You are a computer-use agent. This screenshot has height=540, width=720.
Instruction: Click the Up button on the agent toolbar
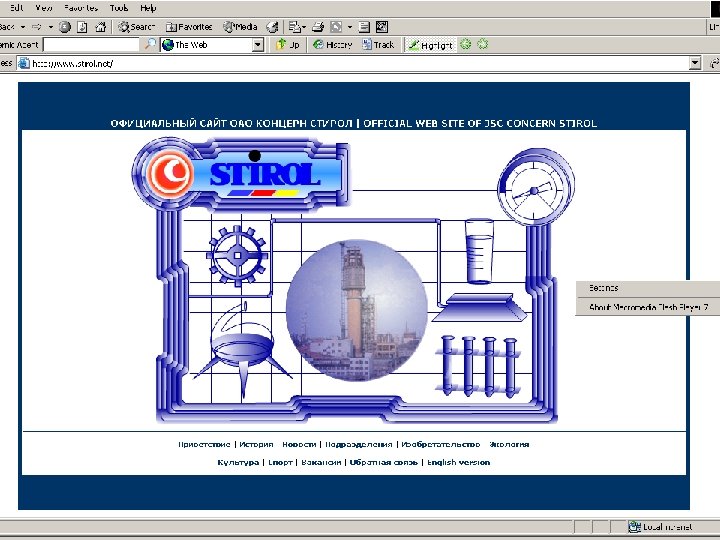pyautogui.click(x=287, y=45)
